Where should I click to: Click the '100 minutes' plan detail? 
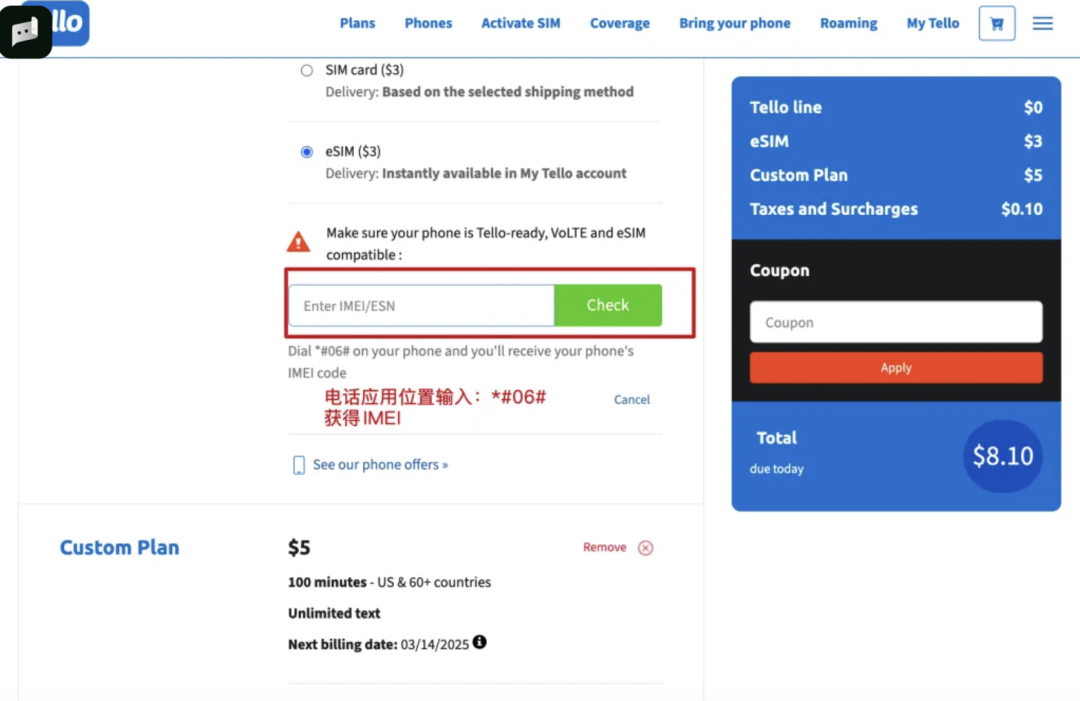pyautogui.click(x=327, y=583)
